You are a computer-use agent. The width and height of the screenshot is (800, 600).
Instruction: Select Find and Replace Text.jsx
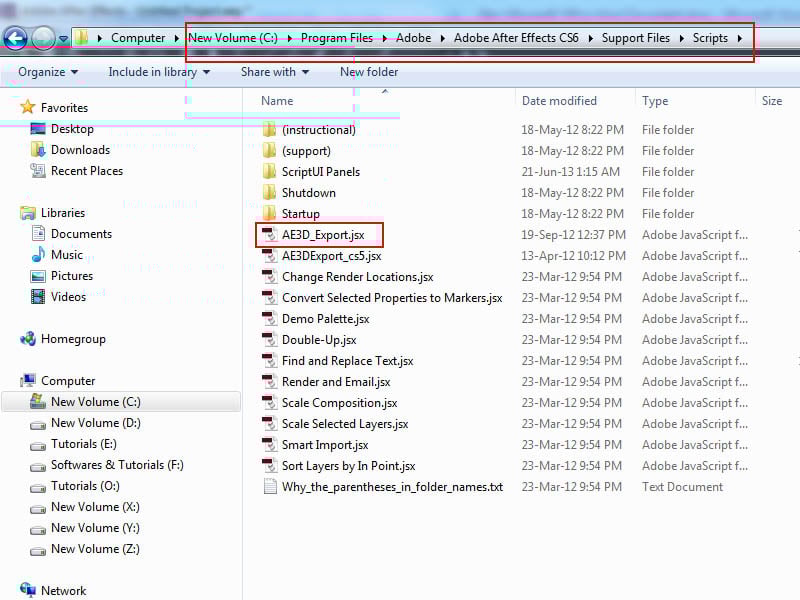click(x=347, y=361)
